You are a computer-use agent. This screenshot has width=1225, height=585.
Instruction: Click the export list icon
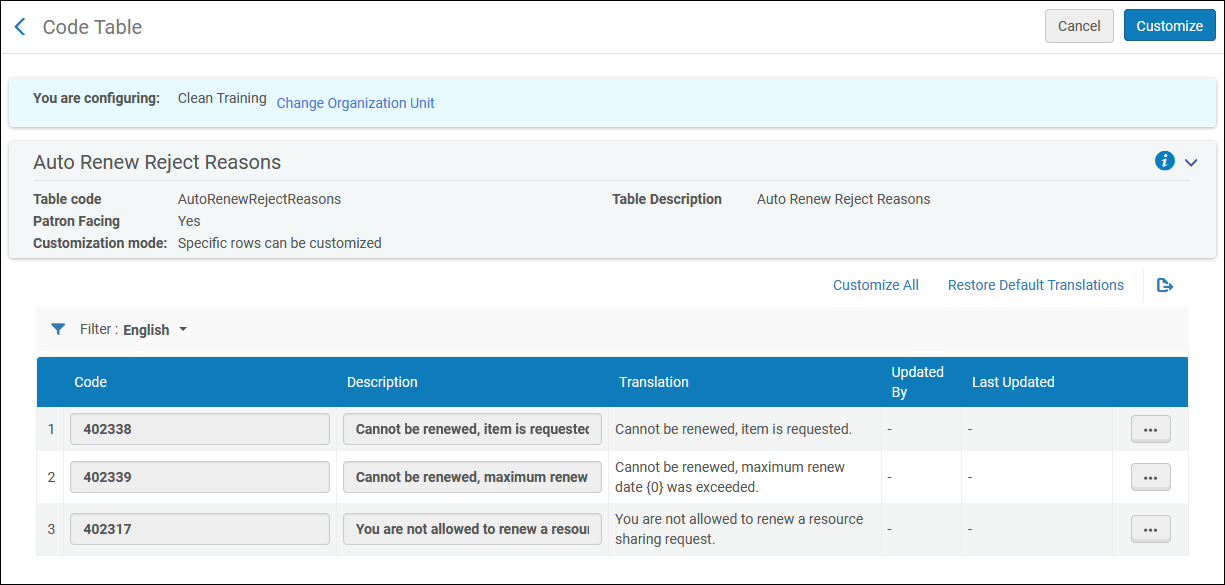pyautogui.click(x=1165, y=285)
